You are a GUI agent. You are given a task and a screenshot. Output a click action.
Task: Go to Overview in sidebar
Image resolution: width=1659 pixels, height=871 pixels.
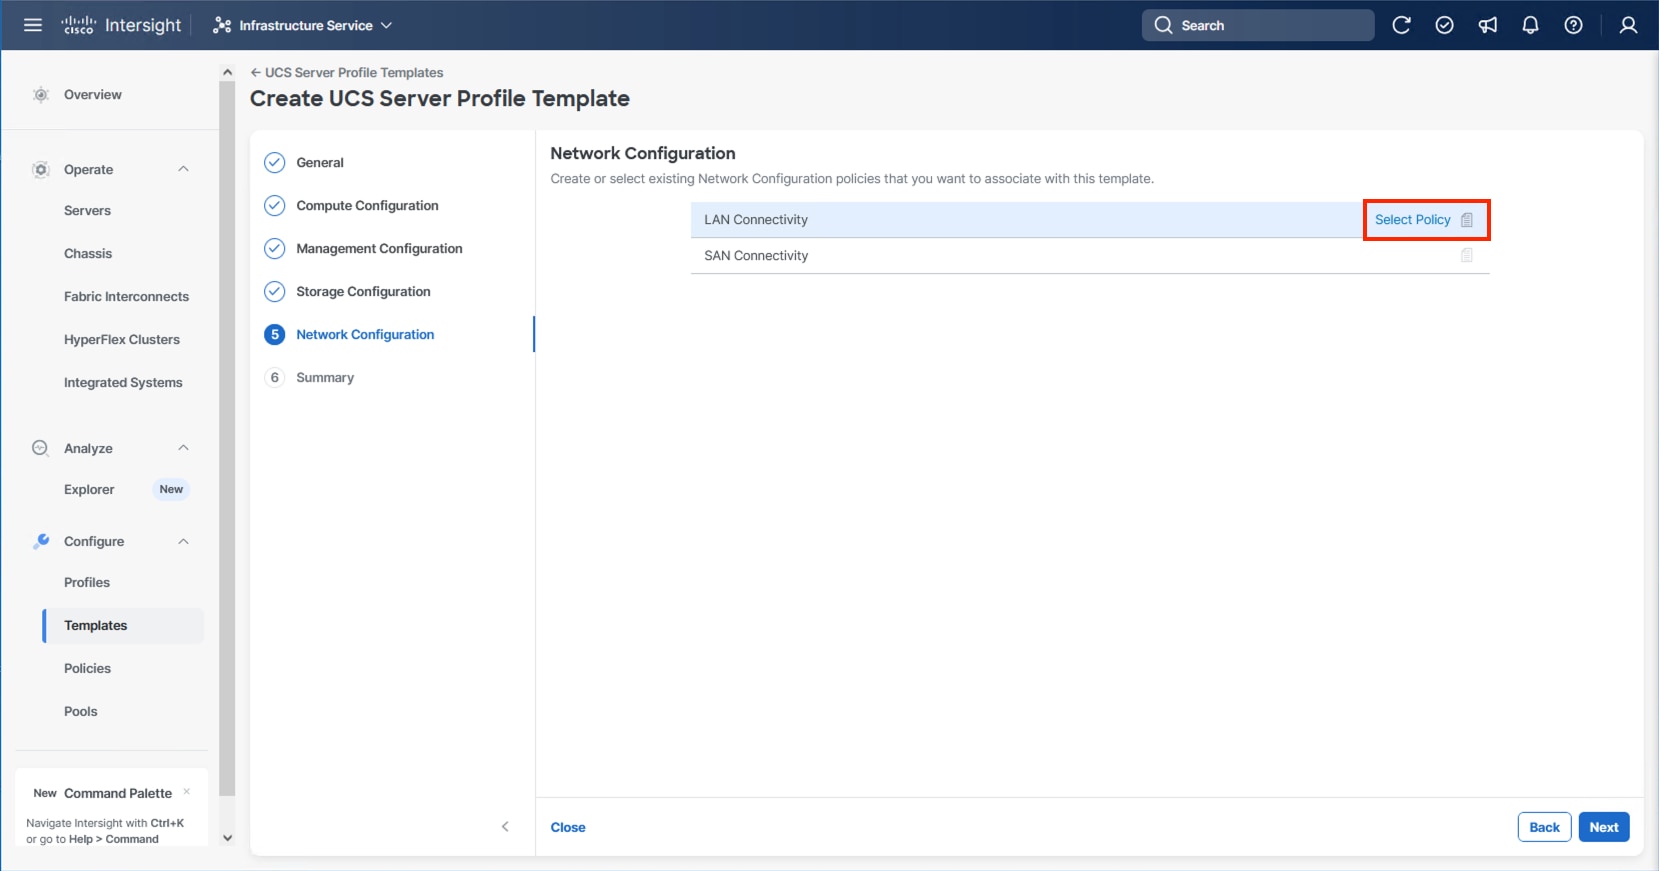[93, 95]
